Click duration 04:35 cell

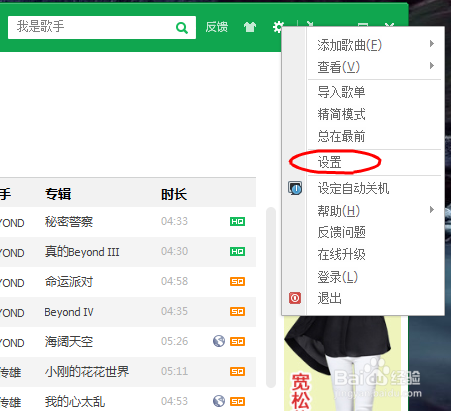click(x=174, y=311)
